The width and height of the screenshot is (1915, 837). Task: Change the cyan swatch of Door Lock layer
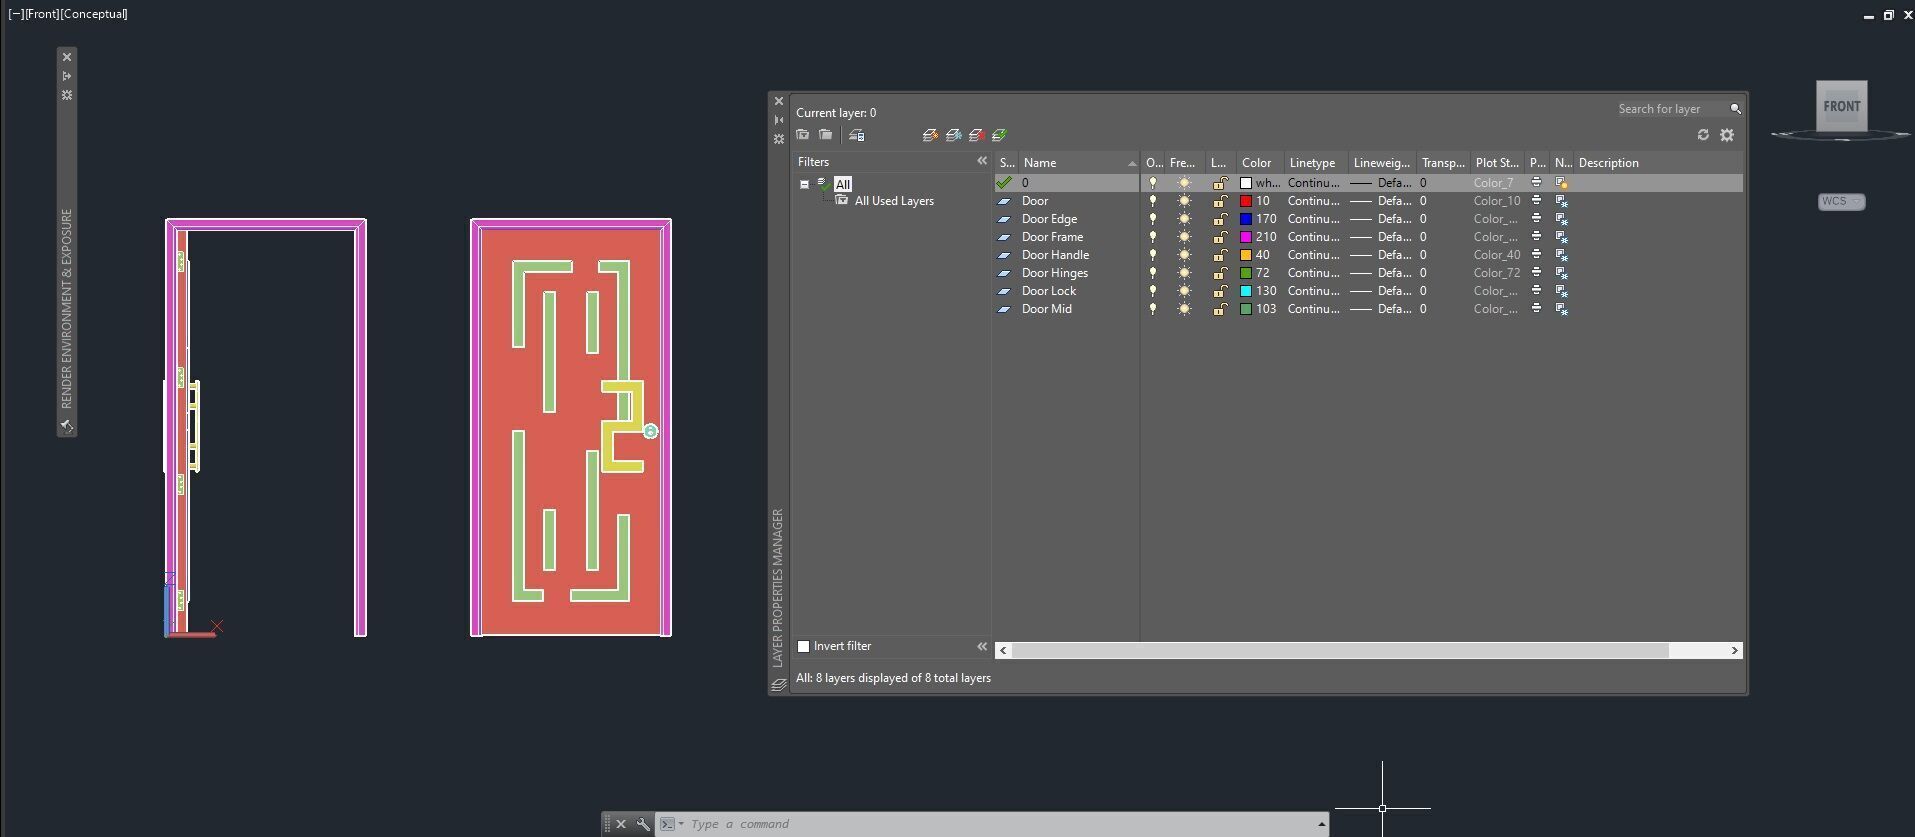1246,291
